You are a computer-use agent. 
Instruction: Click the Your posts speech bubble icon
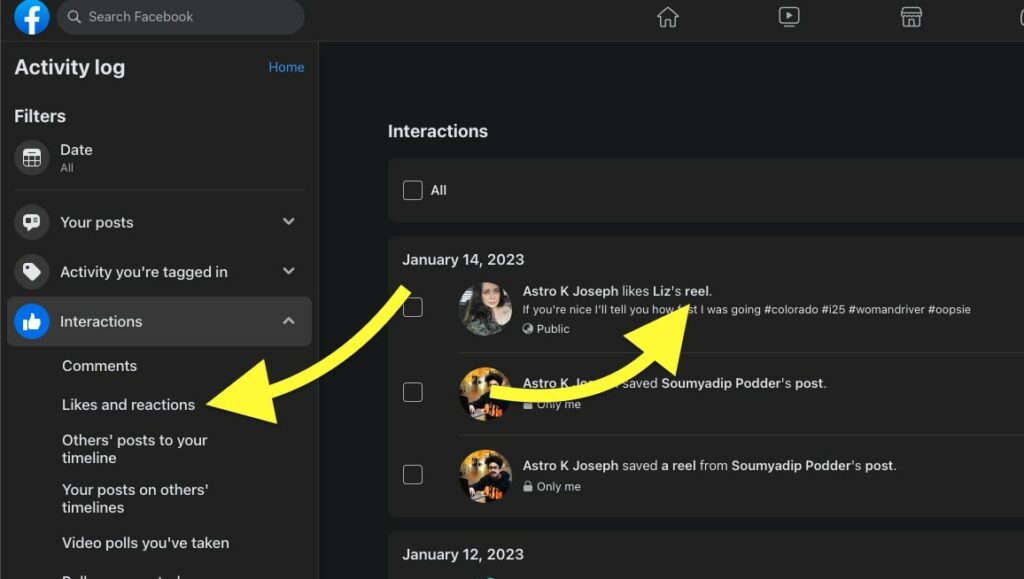[32, 222]
